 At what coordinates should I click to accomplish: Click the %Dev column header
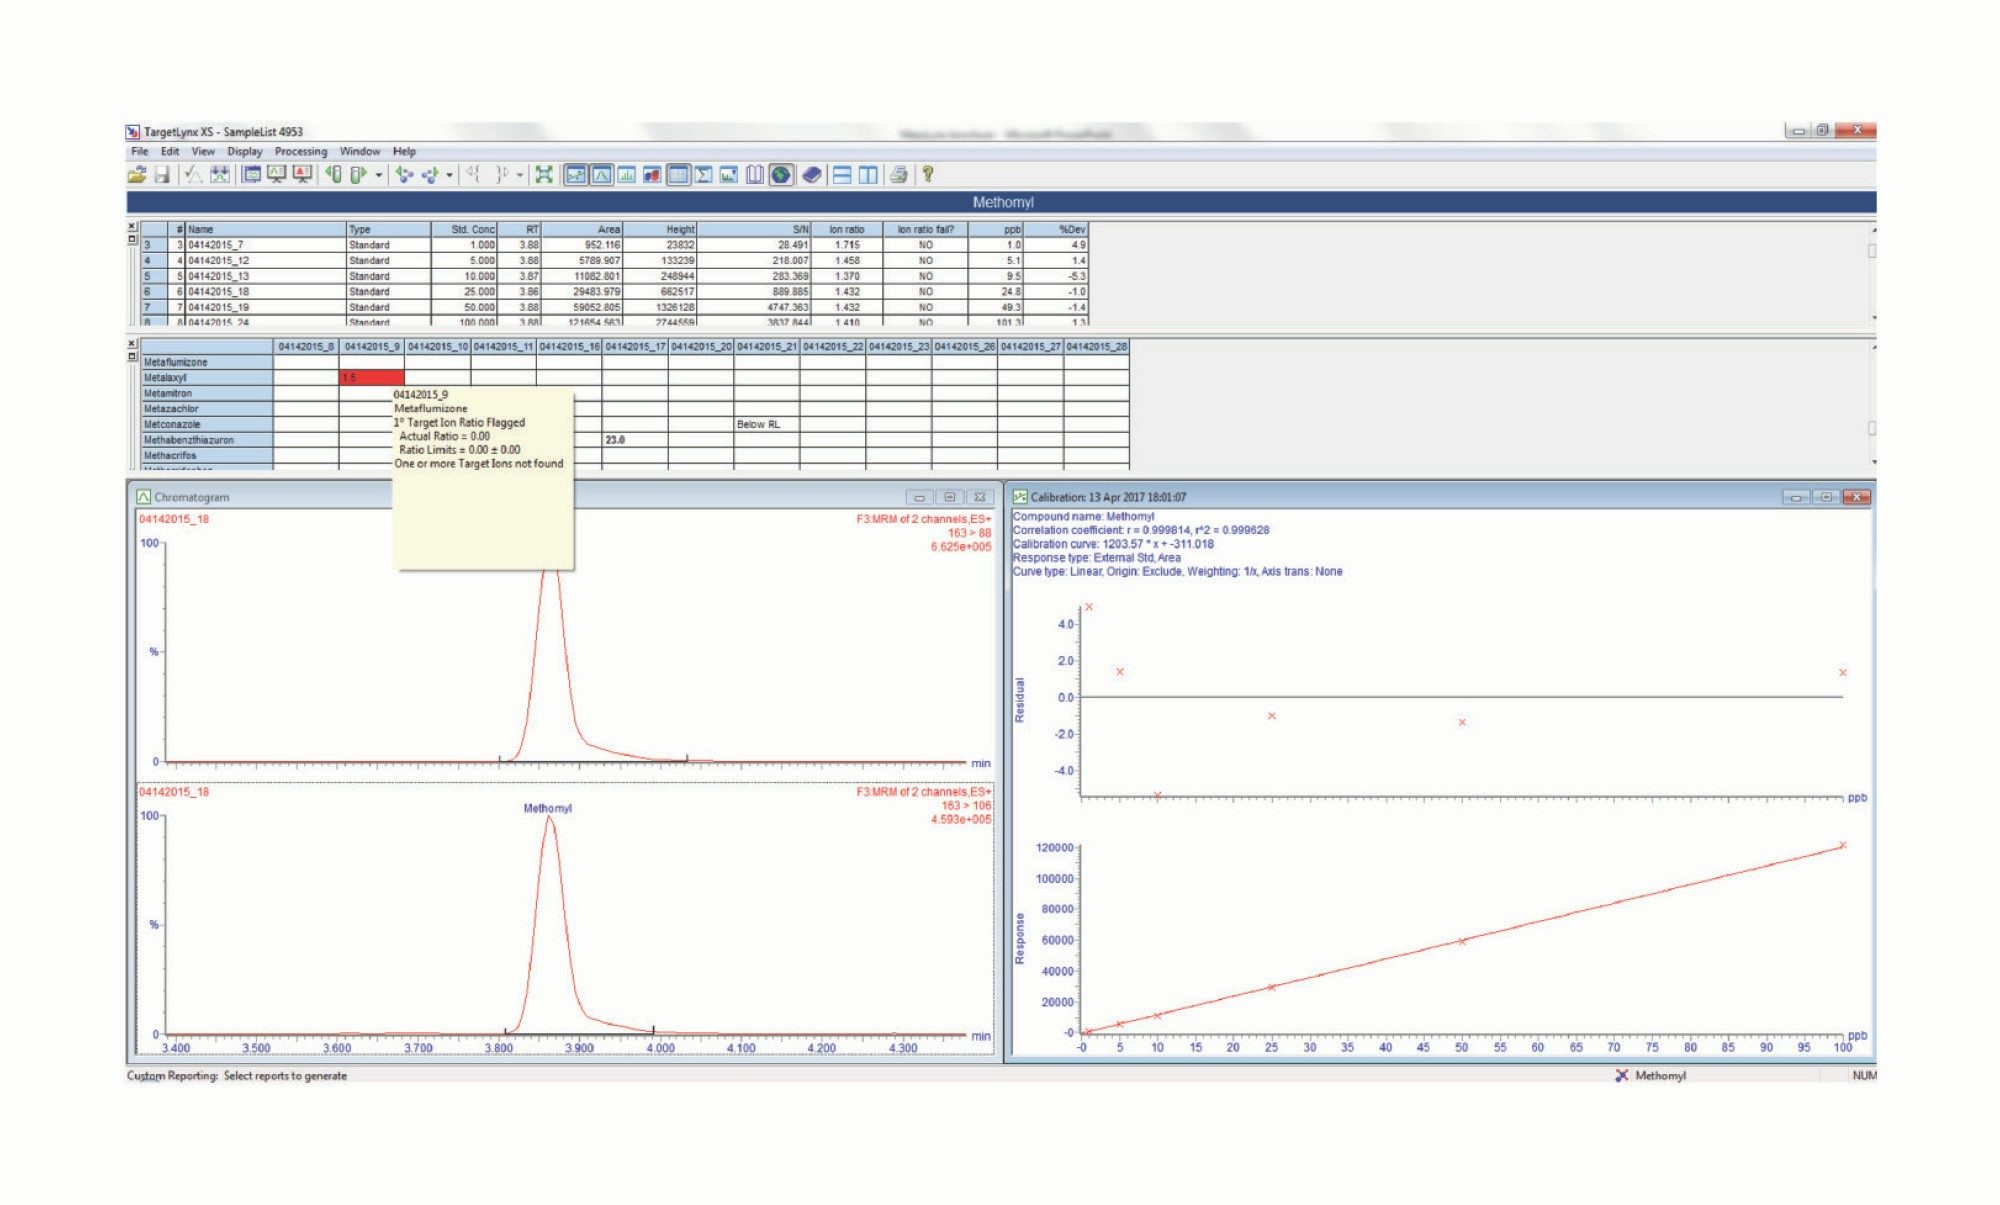[x=1057, y=229]
